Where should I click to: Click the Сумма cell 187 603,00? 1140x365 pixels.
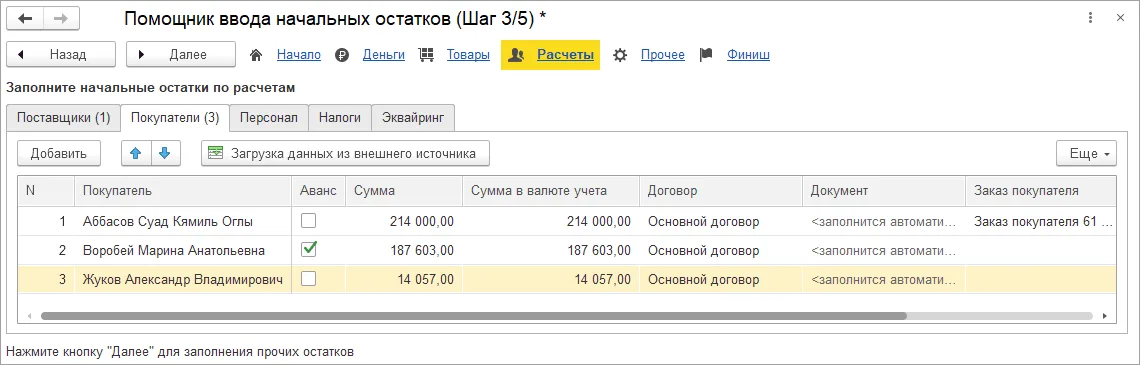404,250
